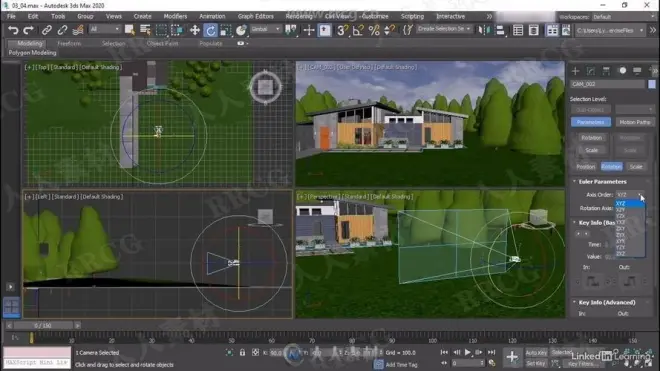Open the Workspaces Default dropdown
Screen dimensions: 660x371
[624, 17]
